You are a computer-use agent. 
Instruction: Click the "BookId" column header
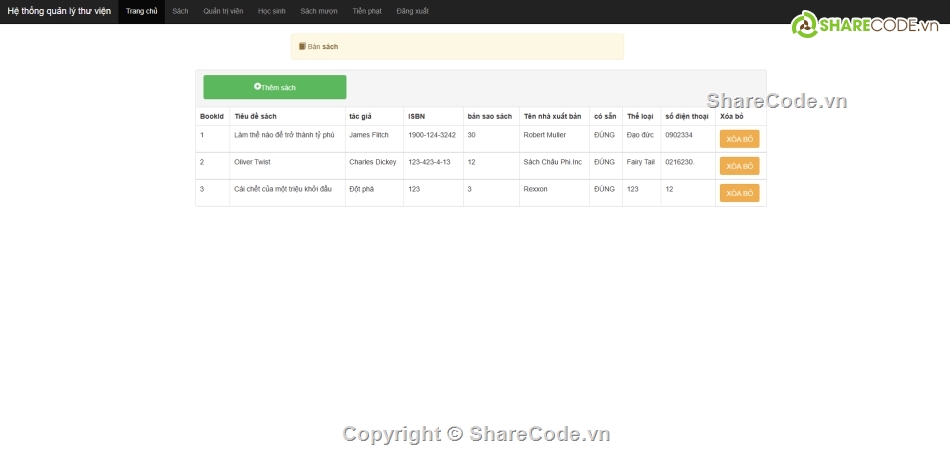pos(212,116)
